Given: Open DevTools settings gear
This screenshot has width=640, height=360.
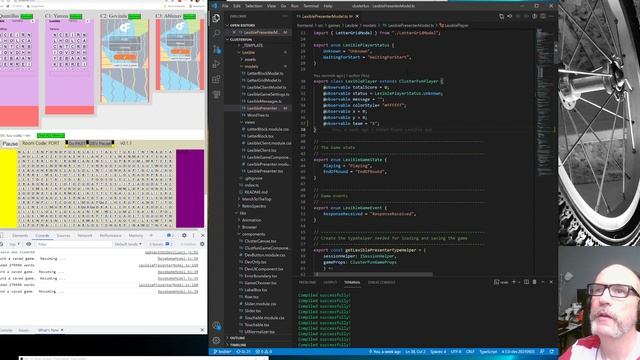Looking at the screenshot, I should [x=184, y=236].
